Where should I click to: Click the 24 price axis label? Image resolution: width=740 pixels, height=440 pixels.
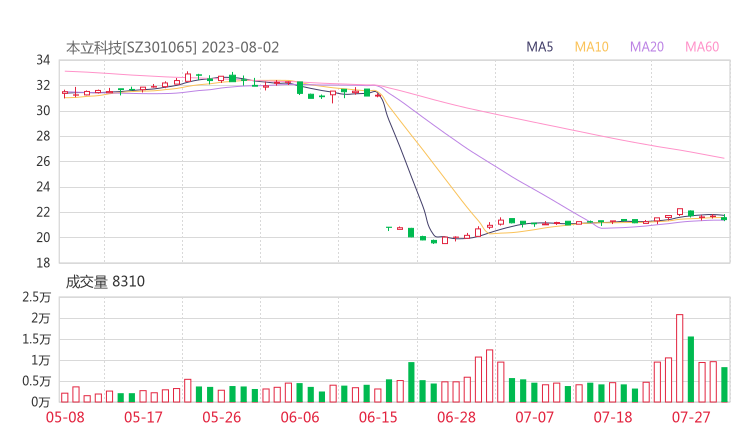pyautogui.click(x=43, y=187)
